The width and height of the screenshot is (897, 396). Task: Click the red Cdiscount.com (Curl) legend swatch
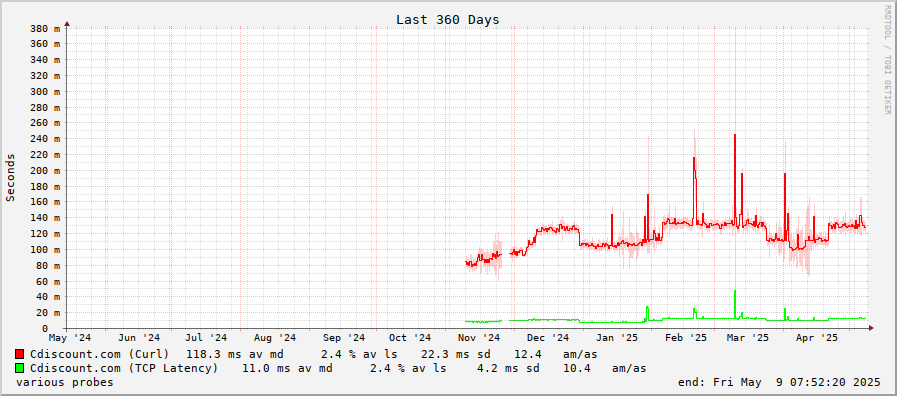point(20,354)
